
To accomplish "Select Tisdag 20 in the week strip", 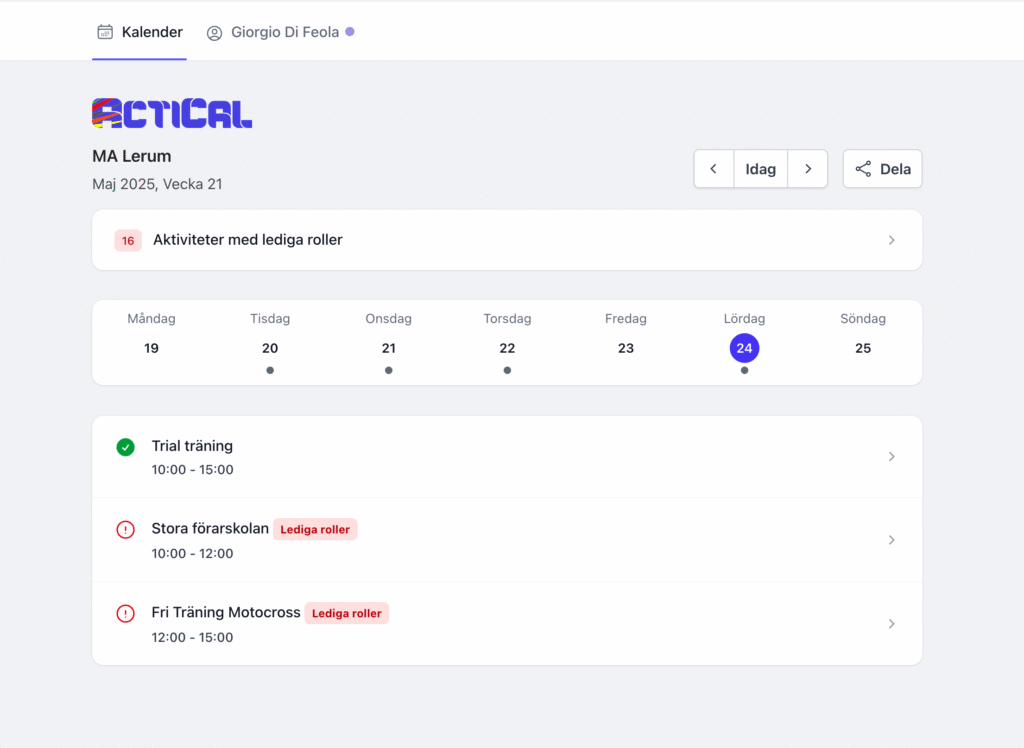I will tap(270, 348).
